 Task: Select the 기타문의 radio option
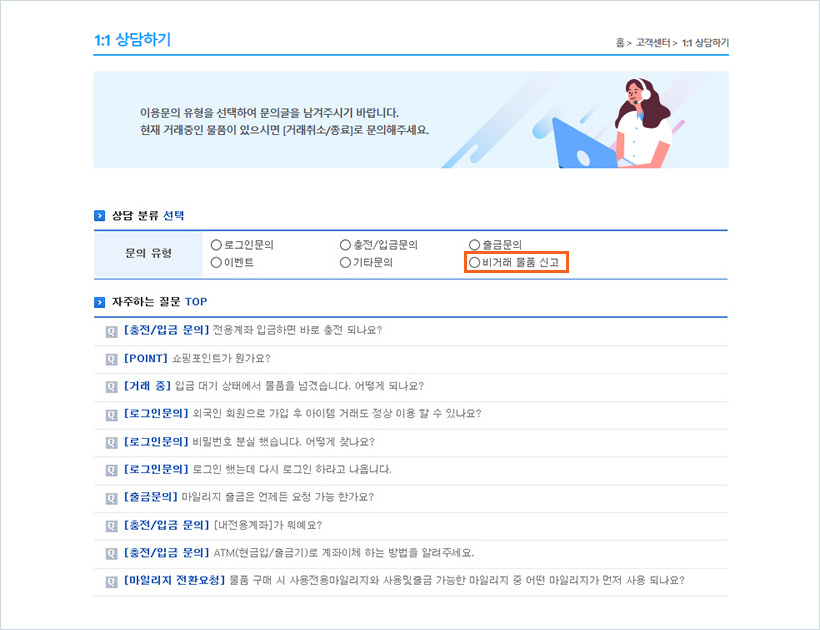tap(345, 262)
